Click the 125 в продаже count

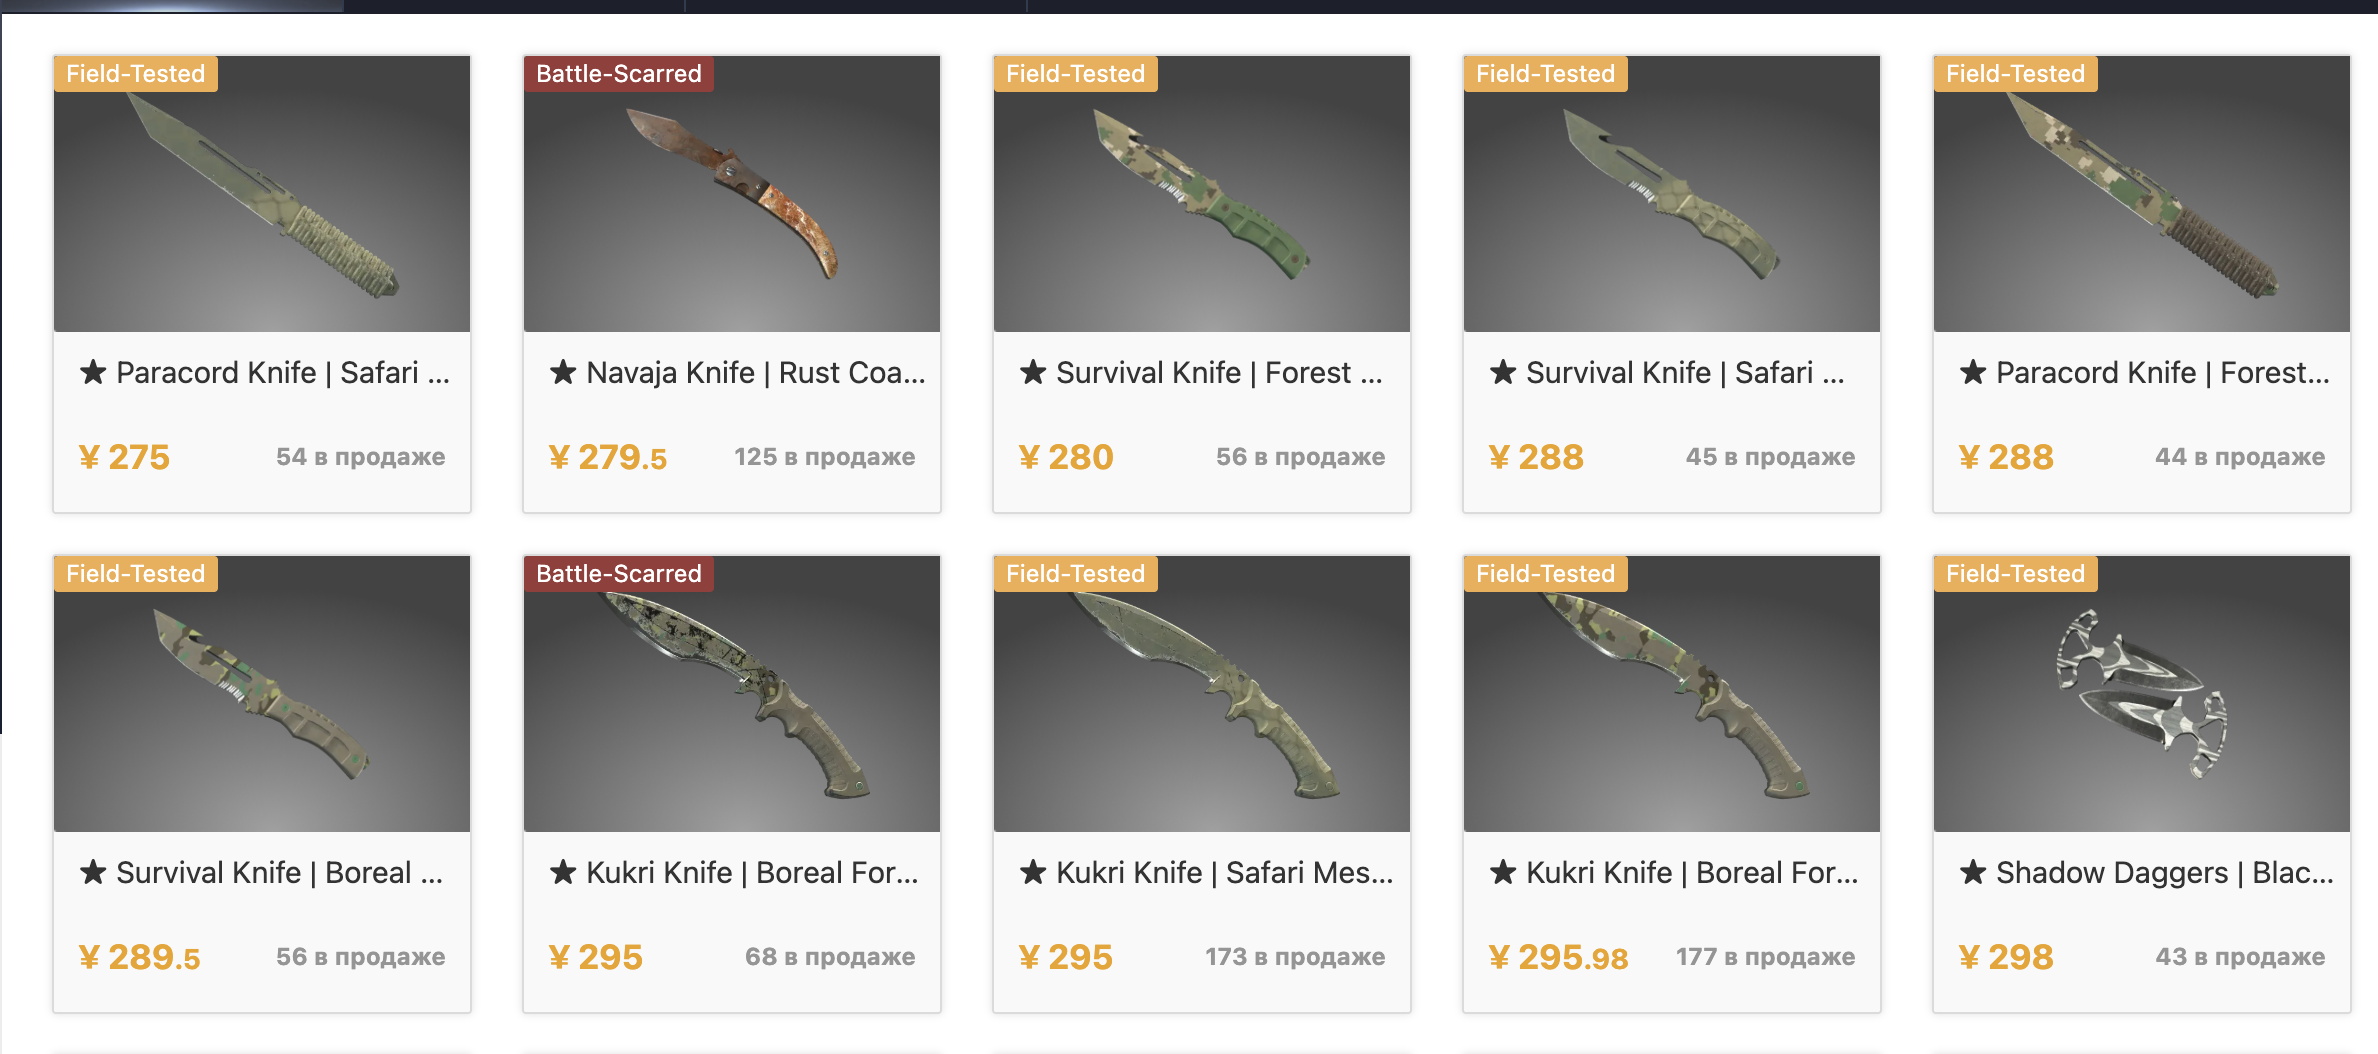tap(824, 457)
